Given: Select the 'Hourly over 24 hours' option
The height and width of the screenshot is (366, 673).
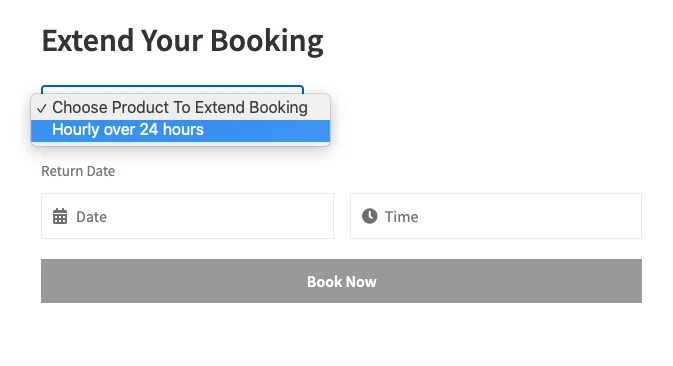Looking at the screenshot, I should tap(180, 130).
